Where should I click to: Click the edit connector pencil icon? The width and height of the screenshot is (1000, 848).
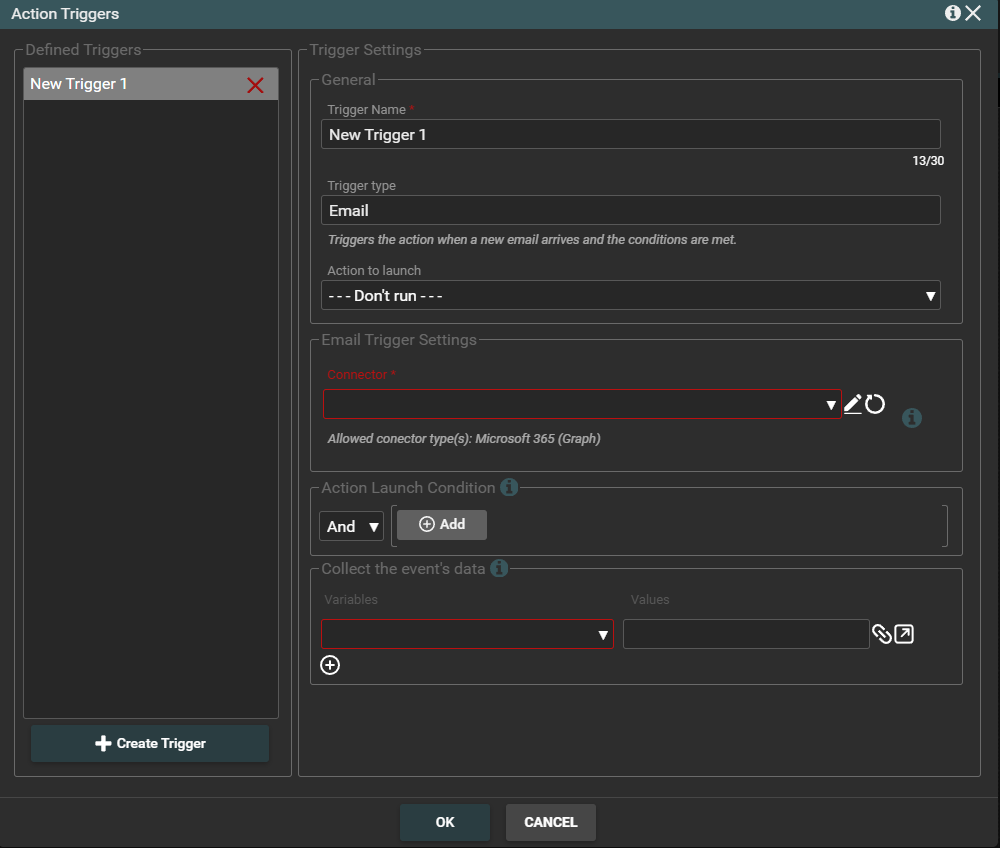852,404
